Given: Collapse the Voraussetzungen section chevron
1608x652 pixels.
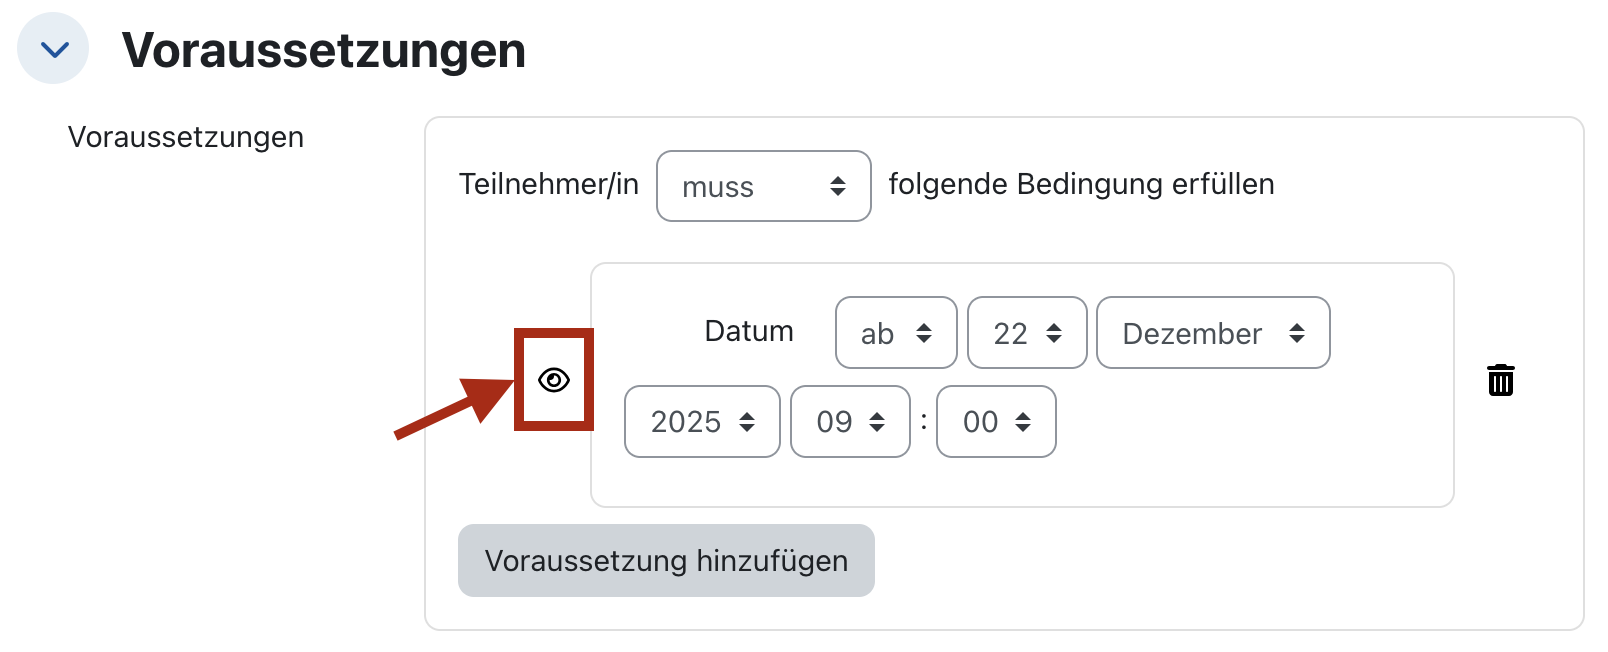Looking at the screenshot, I should coord(54,49).
